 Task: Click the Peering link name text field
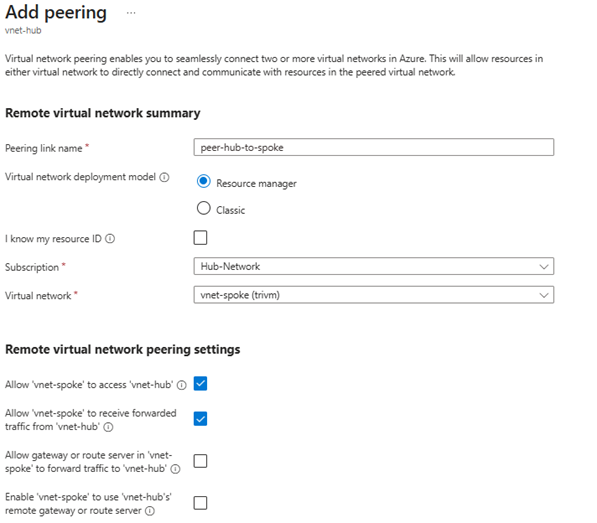(374, 147)
